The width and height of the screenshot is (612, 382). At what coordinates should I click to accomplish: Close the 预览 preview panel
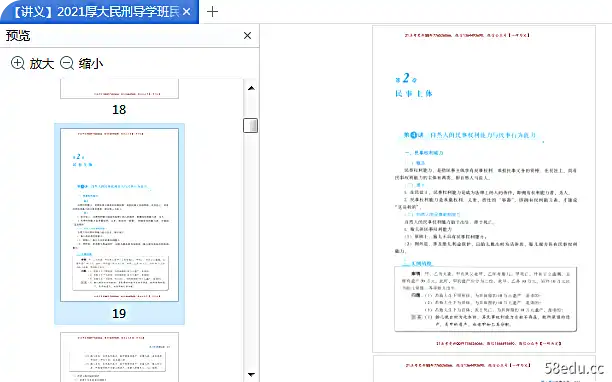click(247, 36)
